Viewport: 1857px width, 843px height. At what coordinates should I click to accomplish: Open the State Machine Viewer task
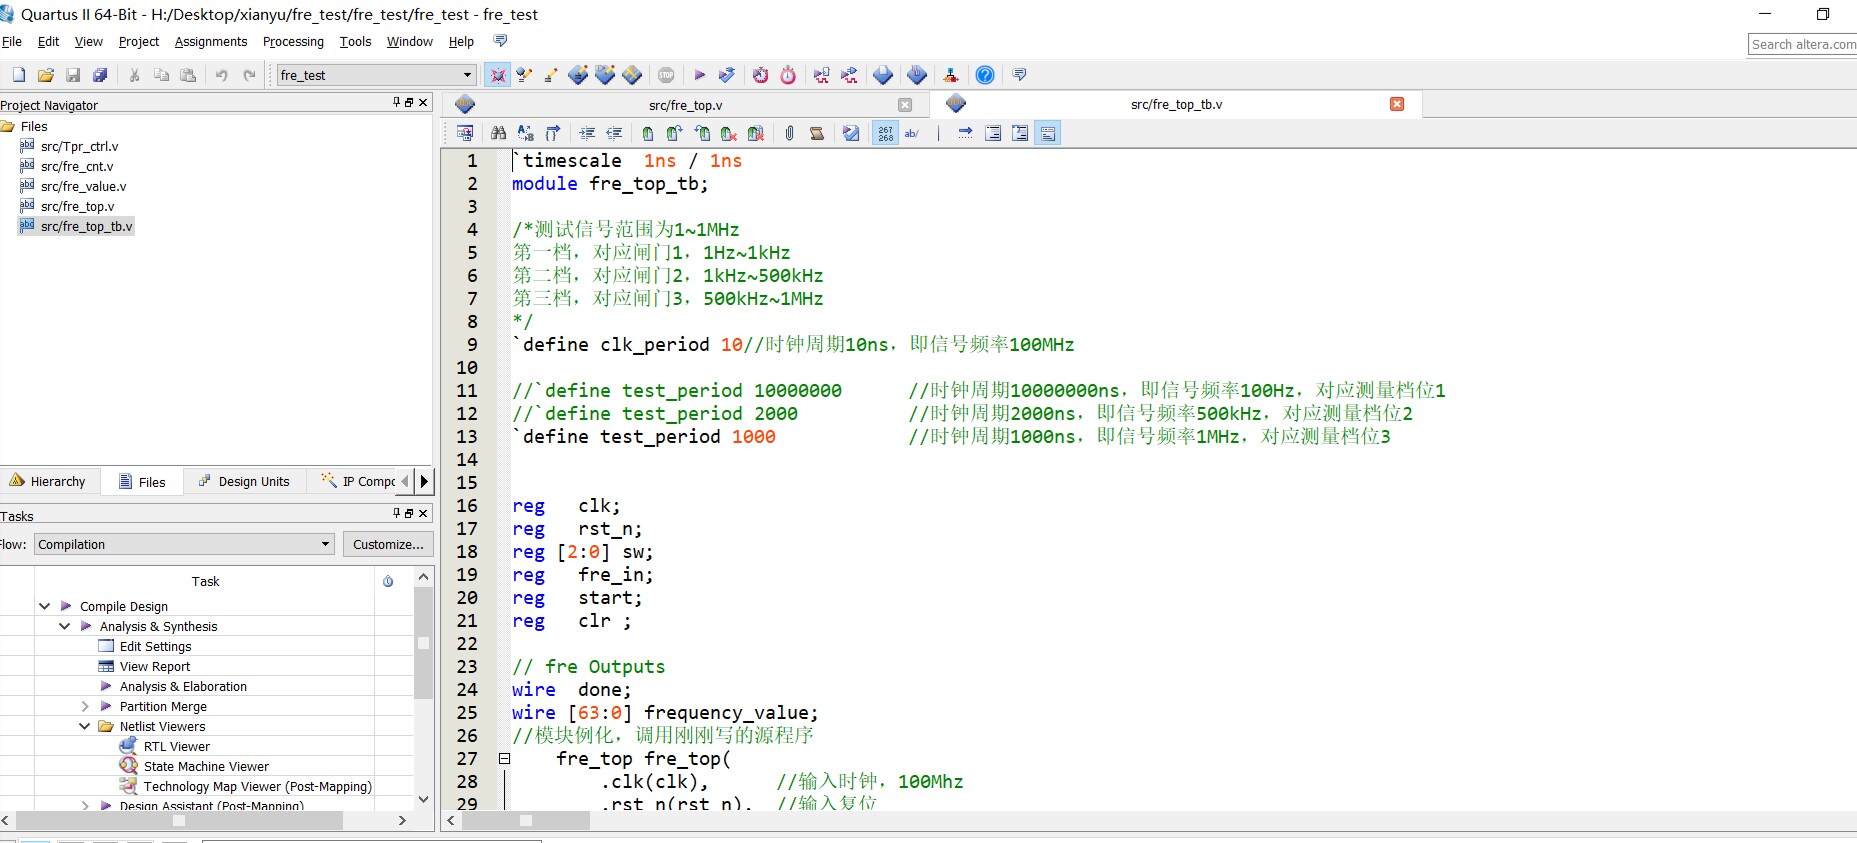click(x=206, y=766)
